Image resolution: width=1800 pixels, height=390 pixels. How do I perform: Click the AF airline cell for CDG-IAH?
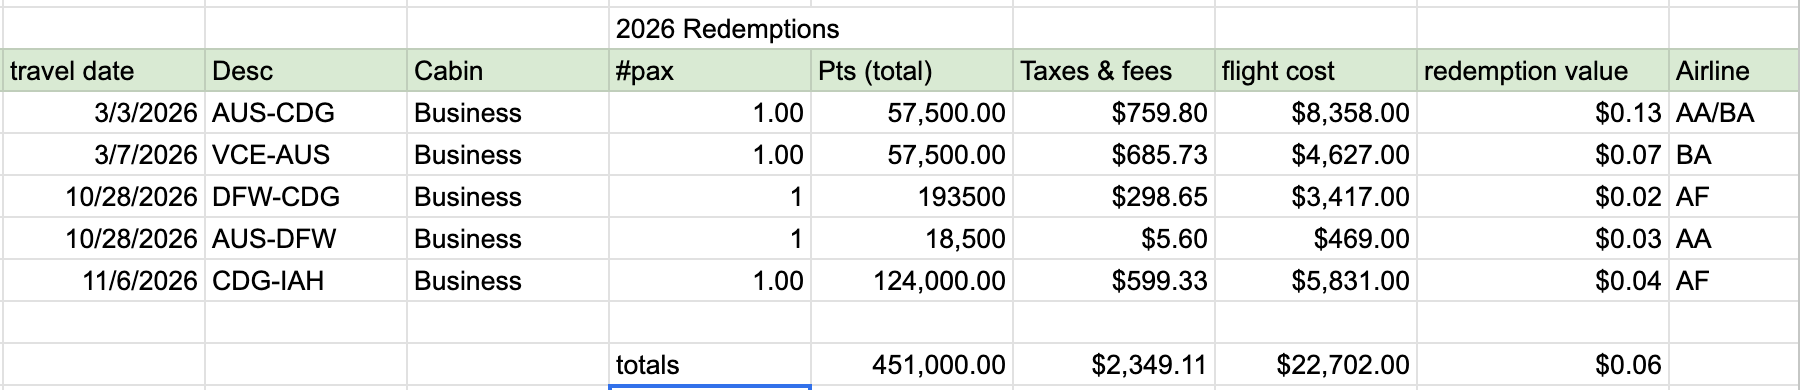pyautogui.click(x=1735, y=281)
